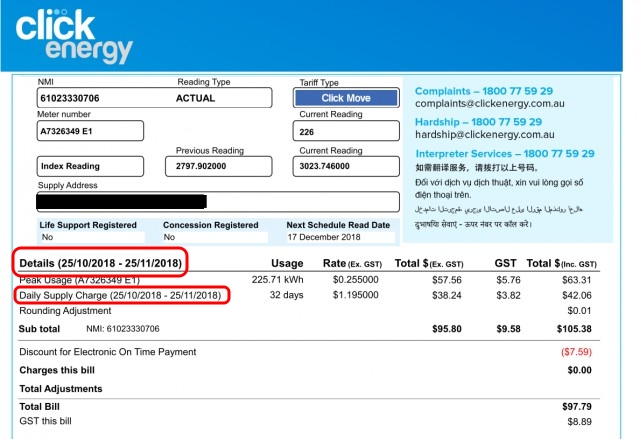
Task: Click daily supply rate $1.195000
Action: [x=356, y=295]
